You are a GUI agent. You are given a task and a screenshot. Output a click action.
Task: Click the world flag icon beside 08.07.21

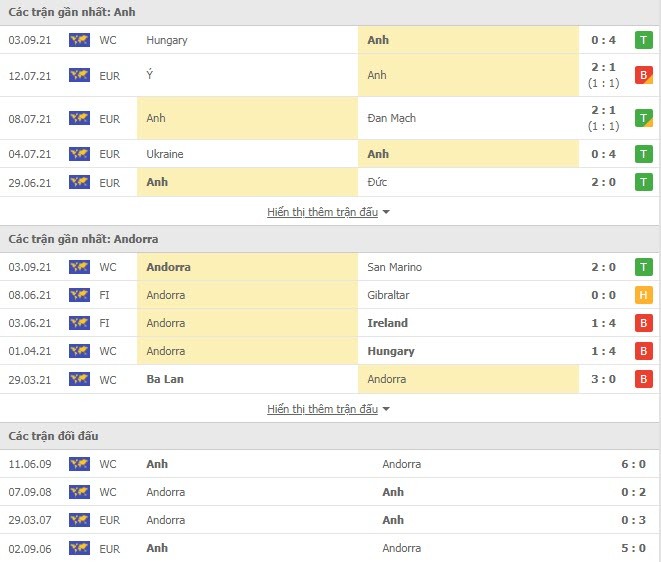pos(79,118)
